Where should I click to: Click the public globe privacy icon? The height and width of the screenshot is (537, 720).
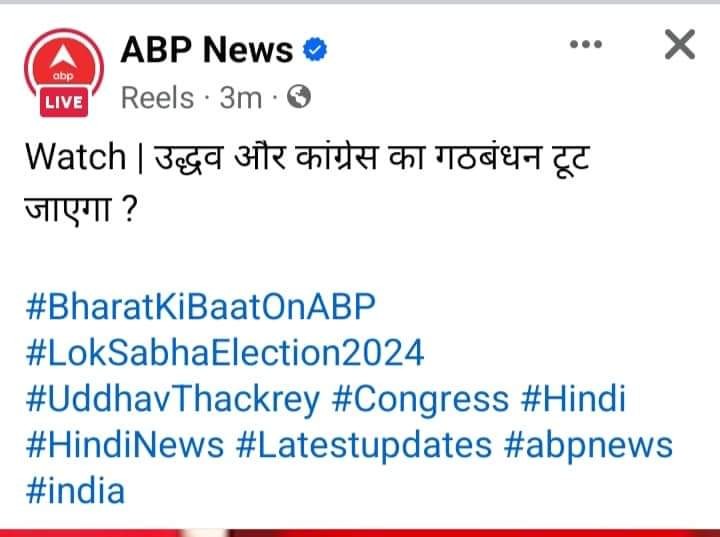point(298,97)
